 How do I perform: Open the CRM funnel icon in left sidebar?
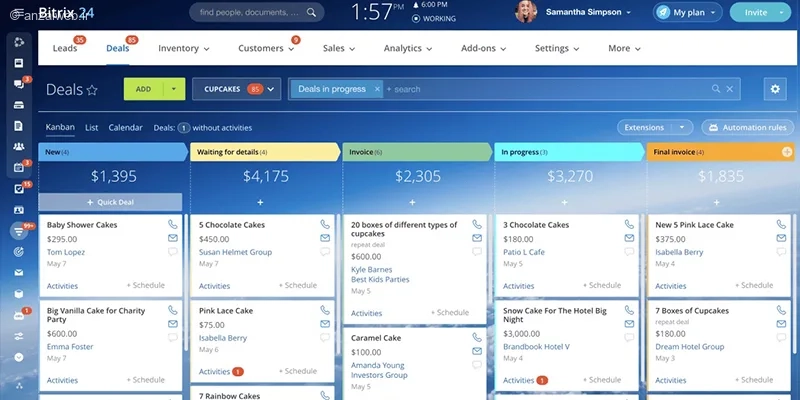point(19,231)
